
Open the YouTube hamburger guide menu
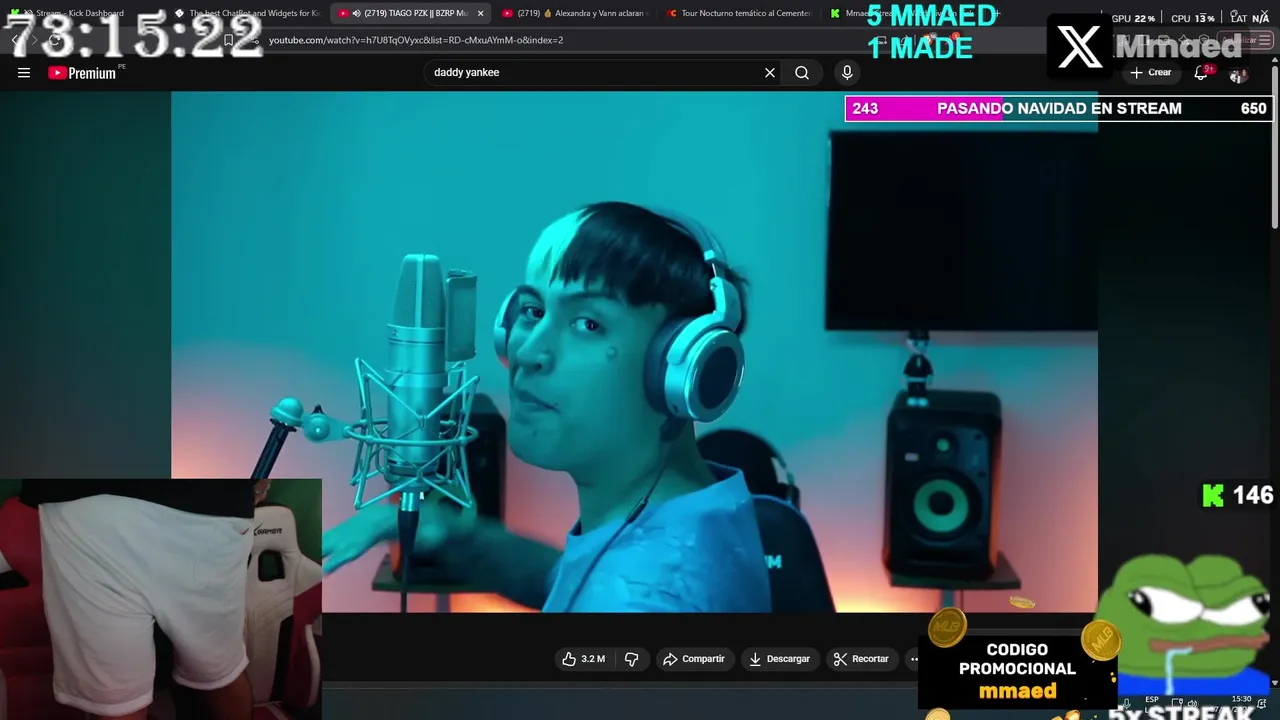click(24, 72)
